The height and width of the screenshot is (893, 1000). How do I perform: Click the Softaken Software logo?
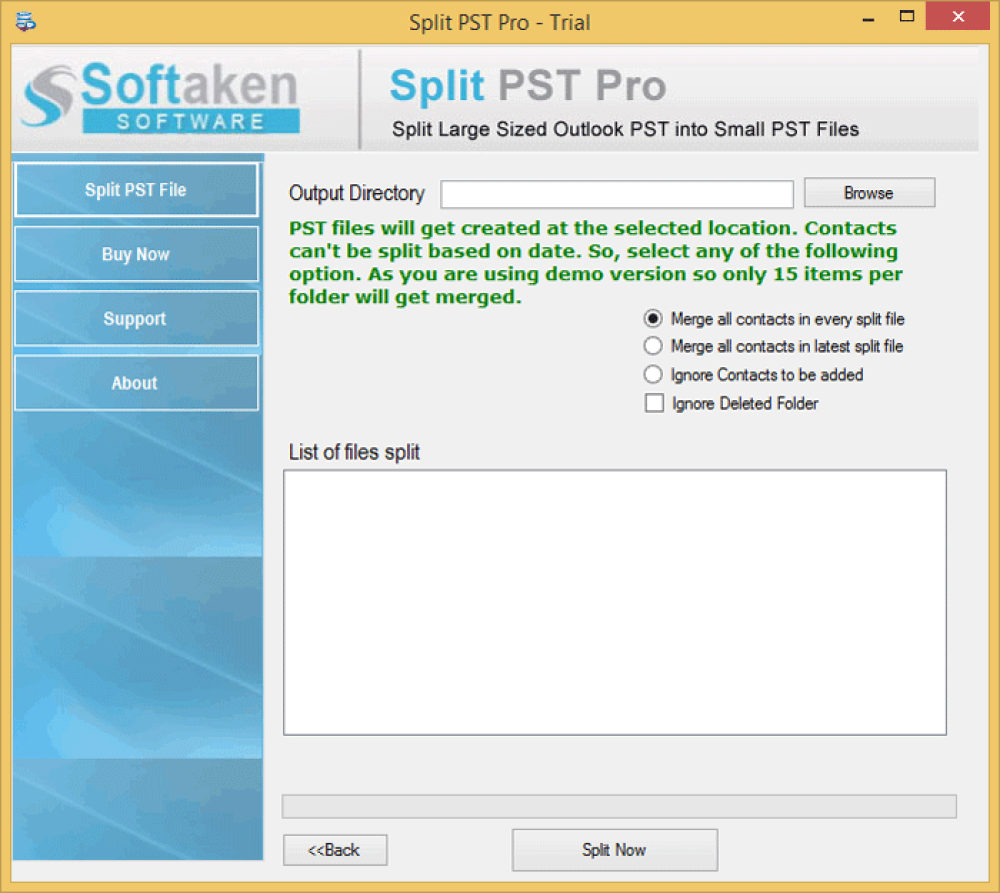coord(160,98)
